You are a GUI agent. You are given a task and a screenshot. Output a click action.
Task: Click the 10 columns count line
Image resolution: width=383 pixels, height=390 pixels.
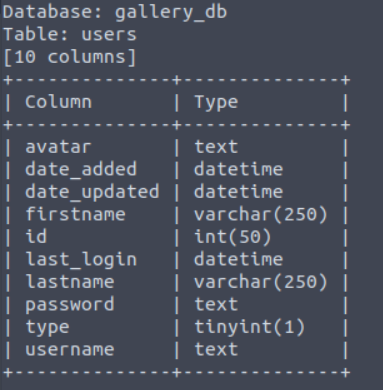click(x=70, y=57)
